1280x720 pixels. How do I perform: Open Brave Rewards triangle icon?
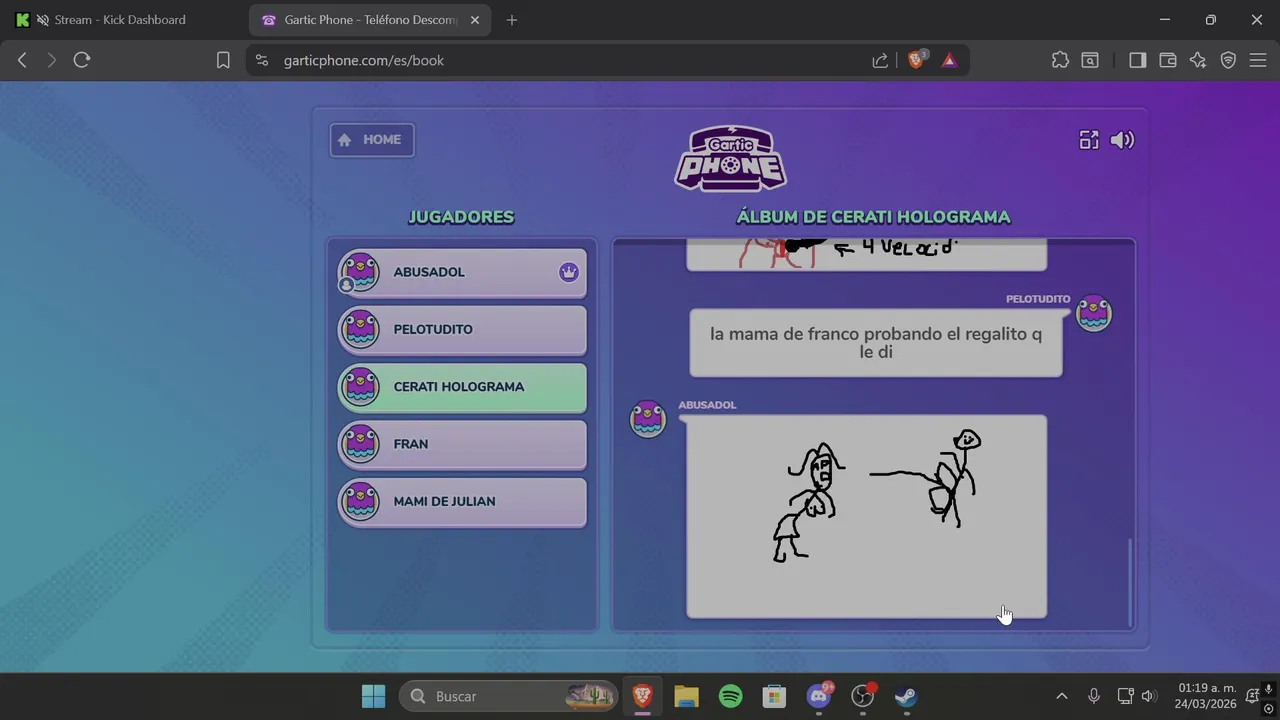tap(949, 60)
